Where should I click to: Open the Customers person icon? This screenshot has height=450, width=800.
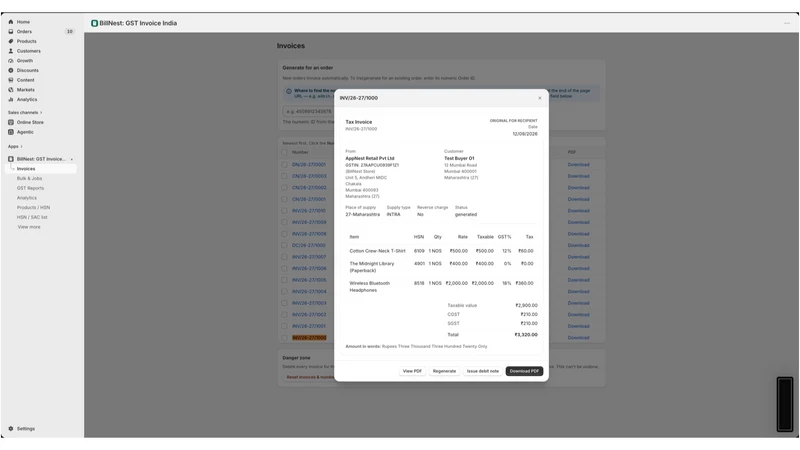tap(11, 51)
